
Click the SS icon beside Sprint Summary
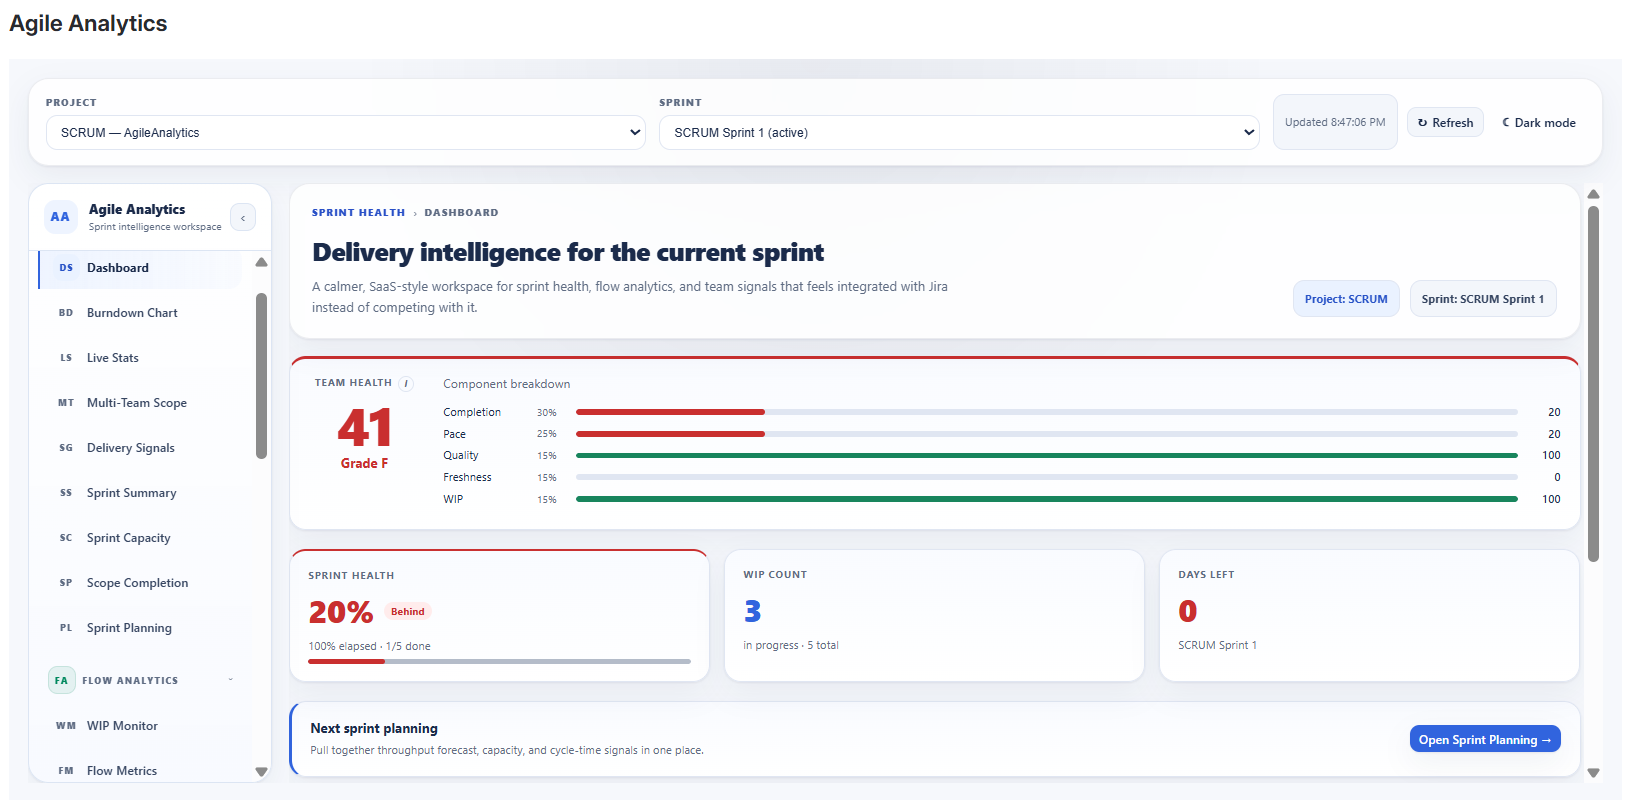pyautogui.click(x=66, y=493)
